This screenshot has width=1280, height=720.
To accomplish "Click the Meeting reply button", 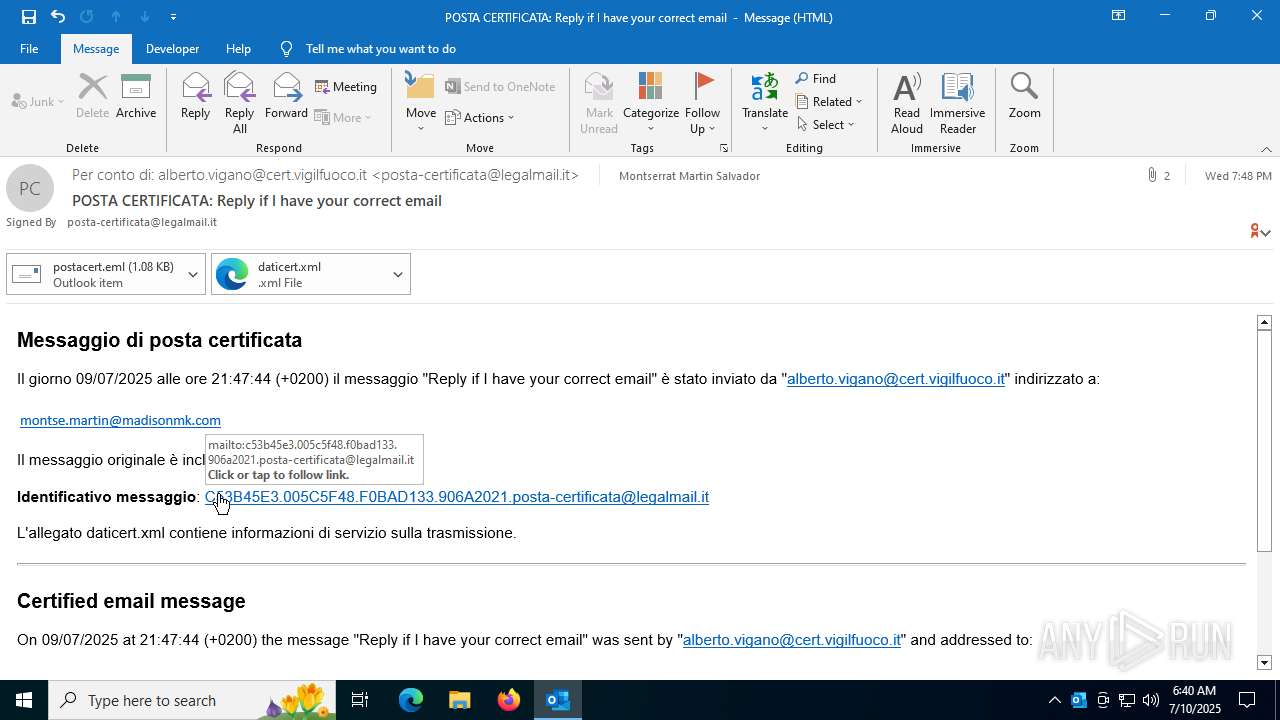I will coord(346,87).
